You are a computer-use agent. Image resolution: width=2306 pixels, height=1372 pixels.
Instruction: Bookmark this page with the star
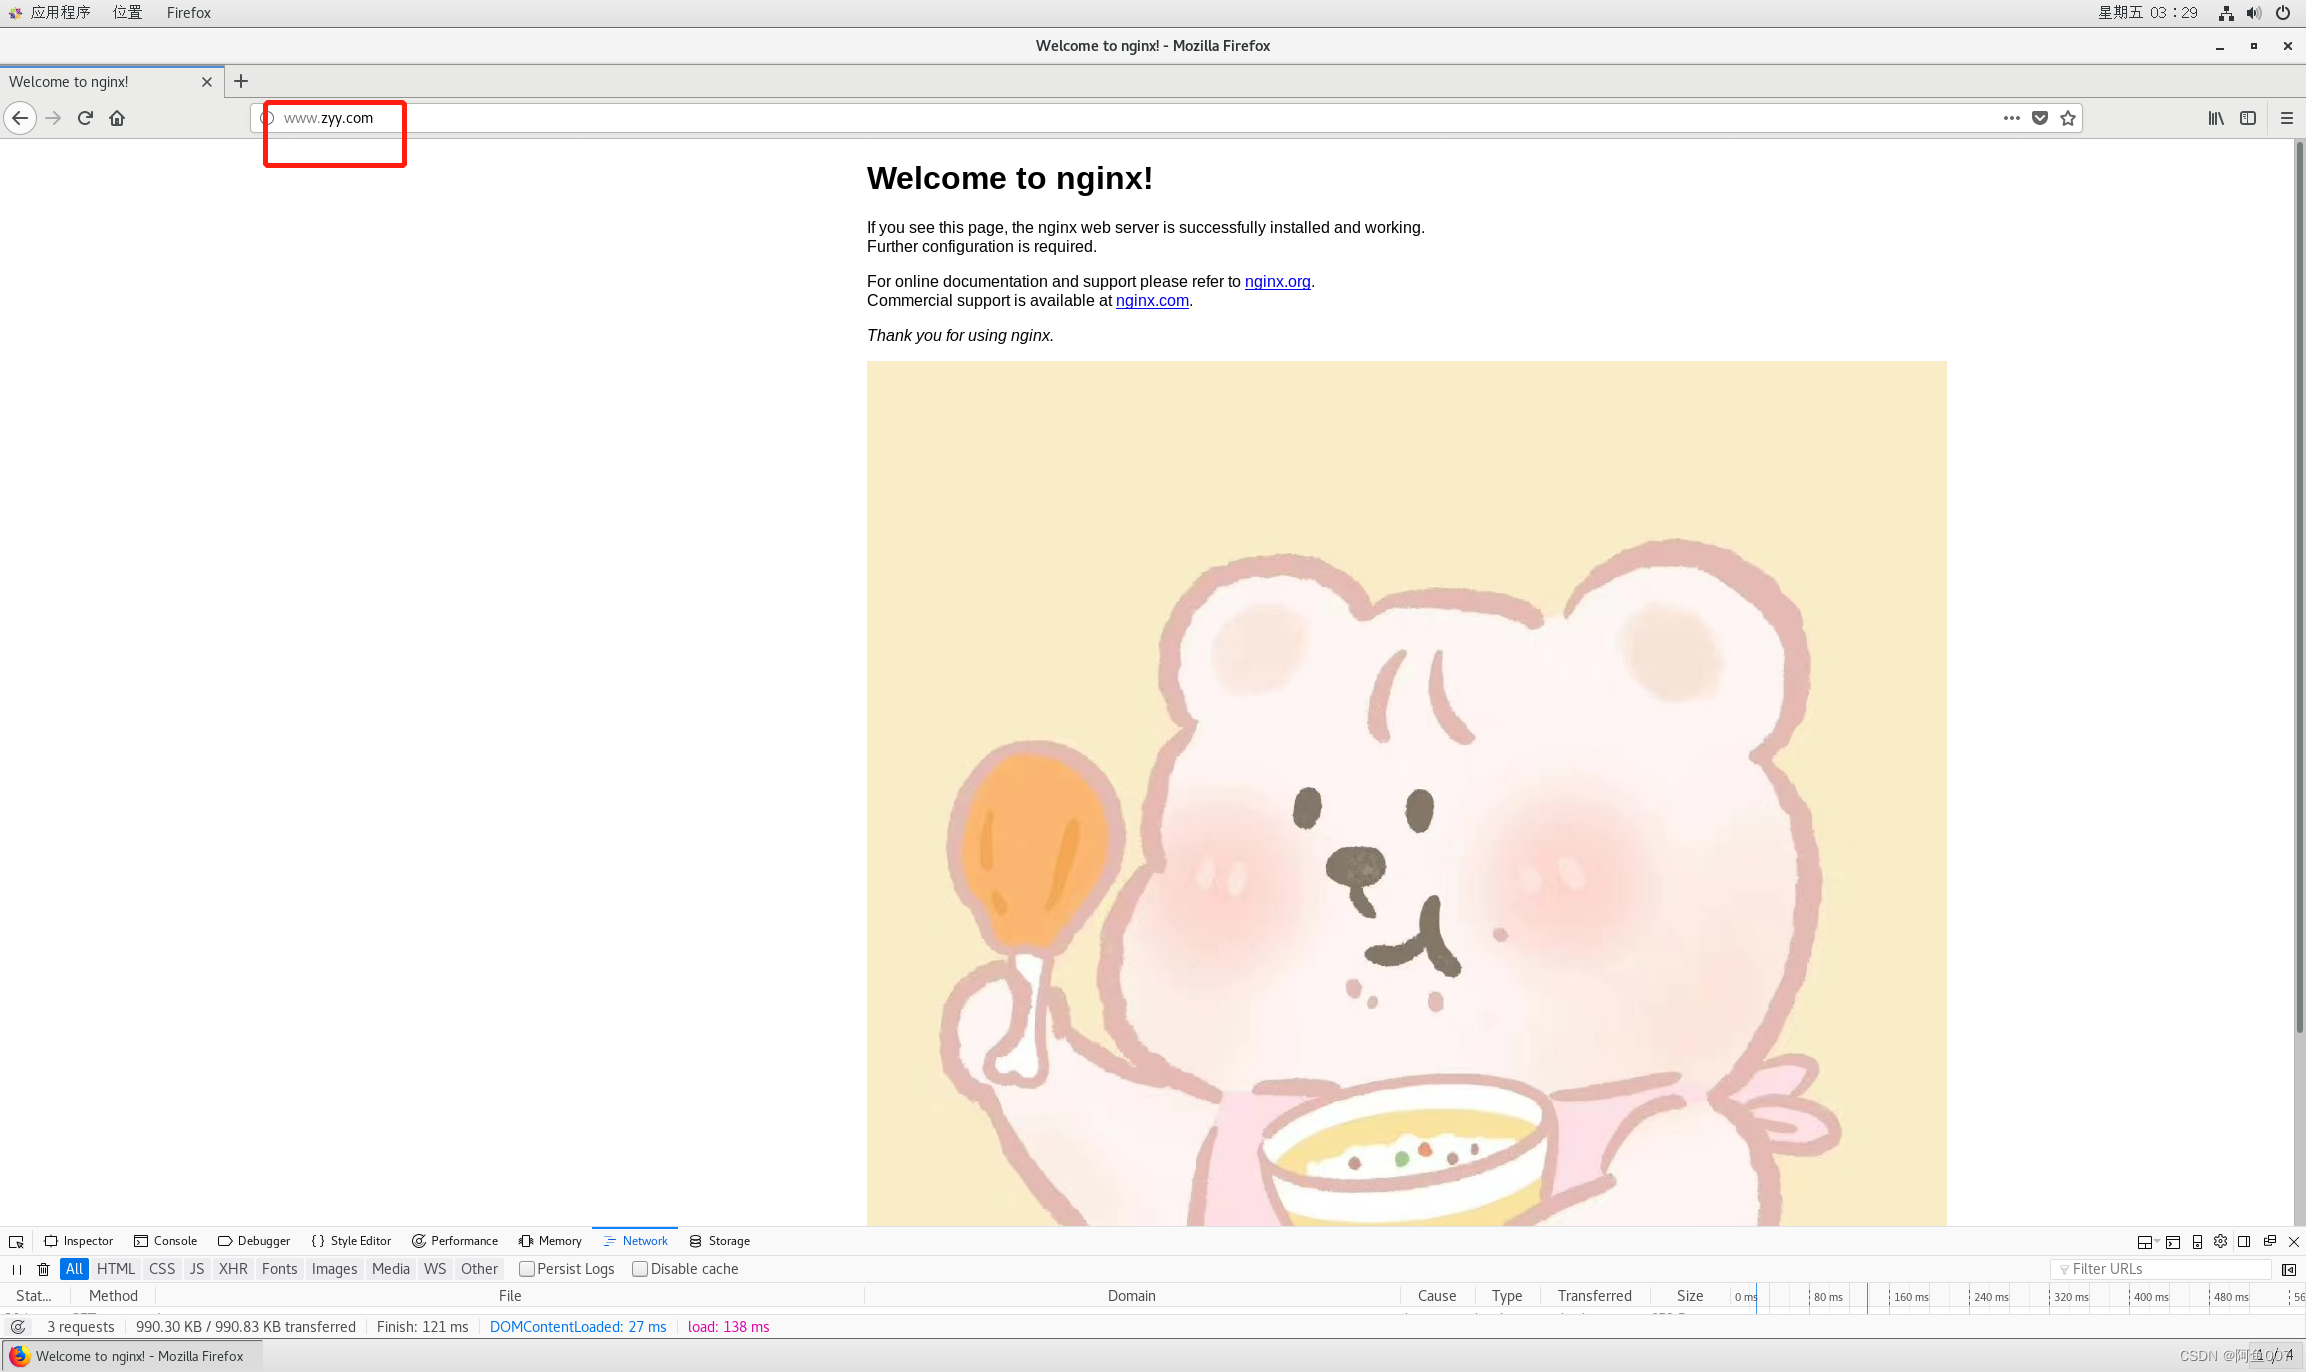pos(2068,118)
